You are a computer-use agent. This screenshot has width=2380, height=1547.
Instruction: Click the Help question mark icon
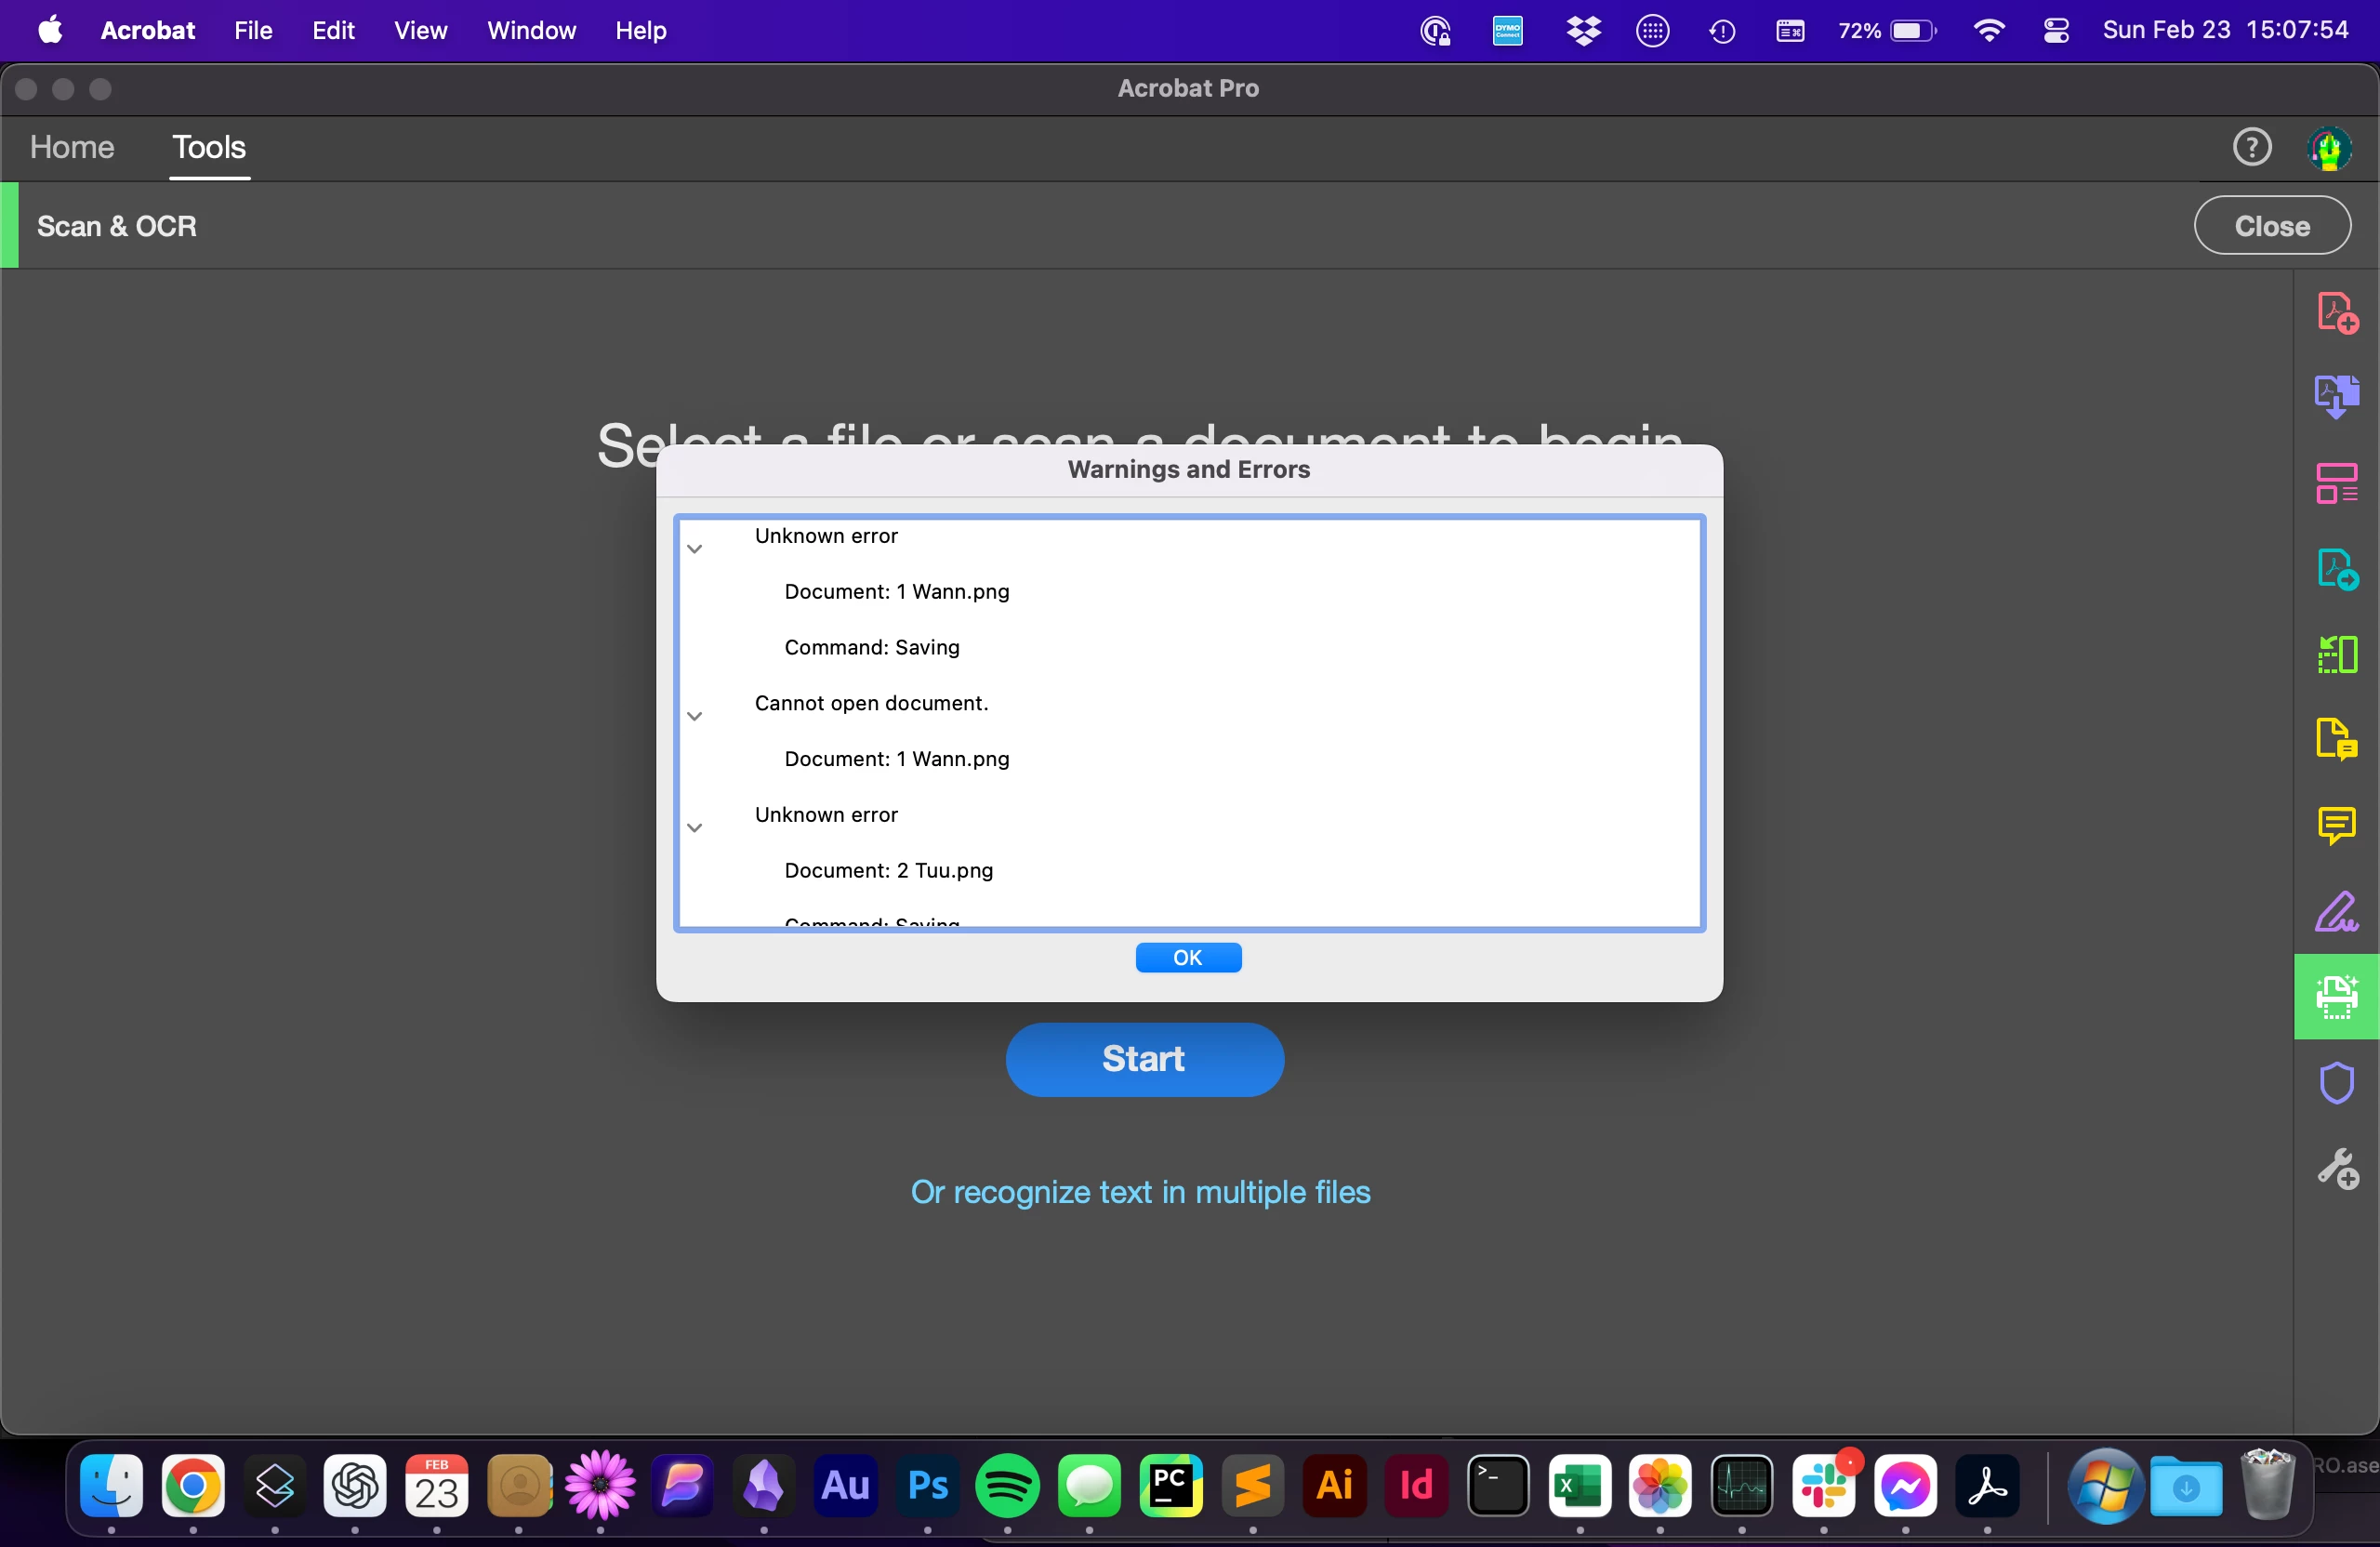2251,148
